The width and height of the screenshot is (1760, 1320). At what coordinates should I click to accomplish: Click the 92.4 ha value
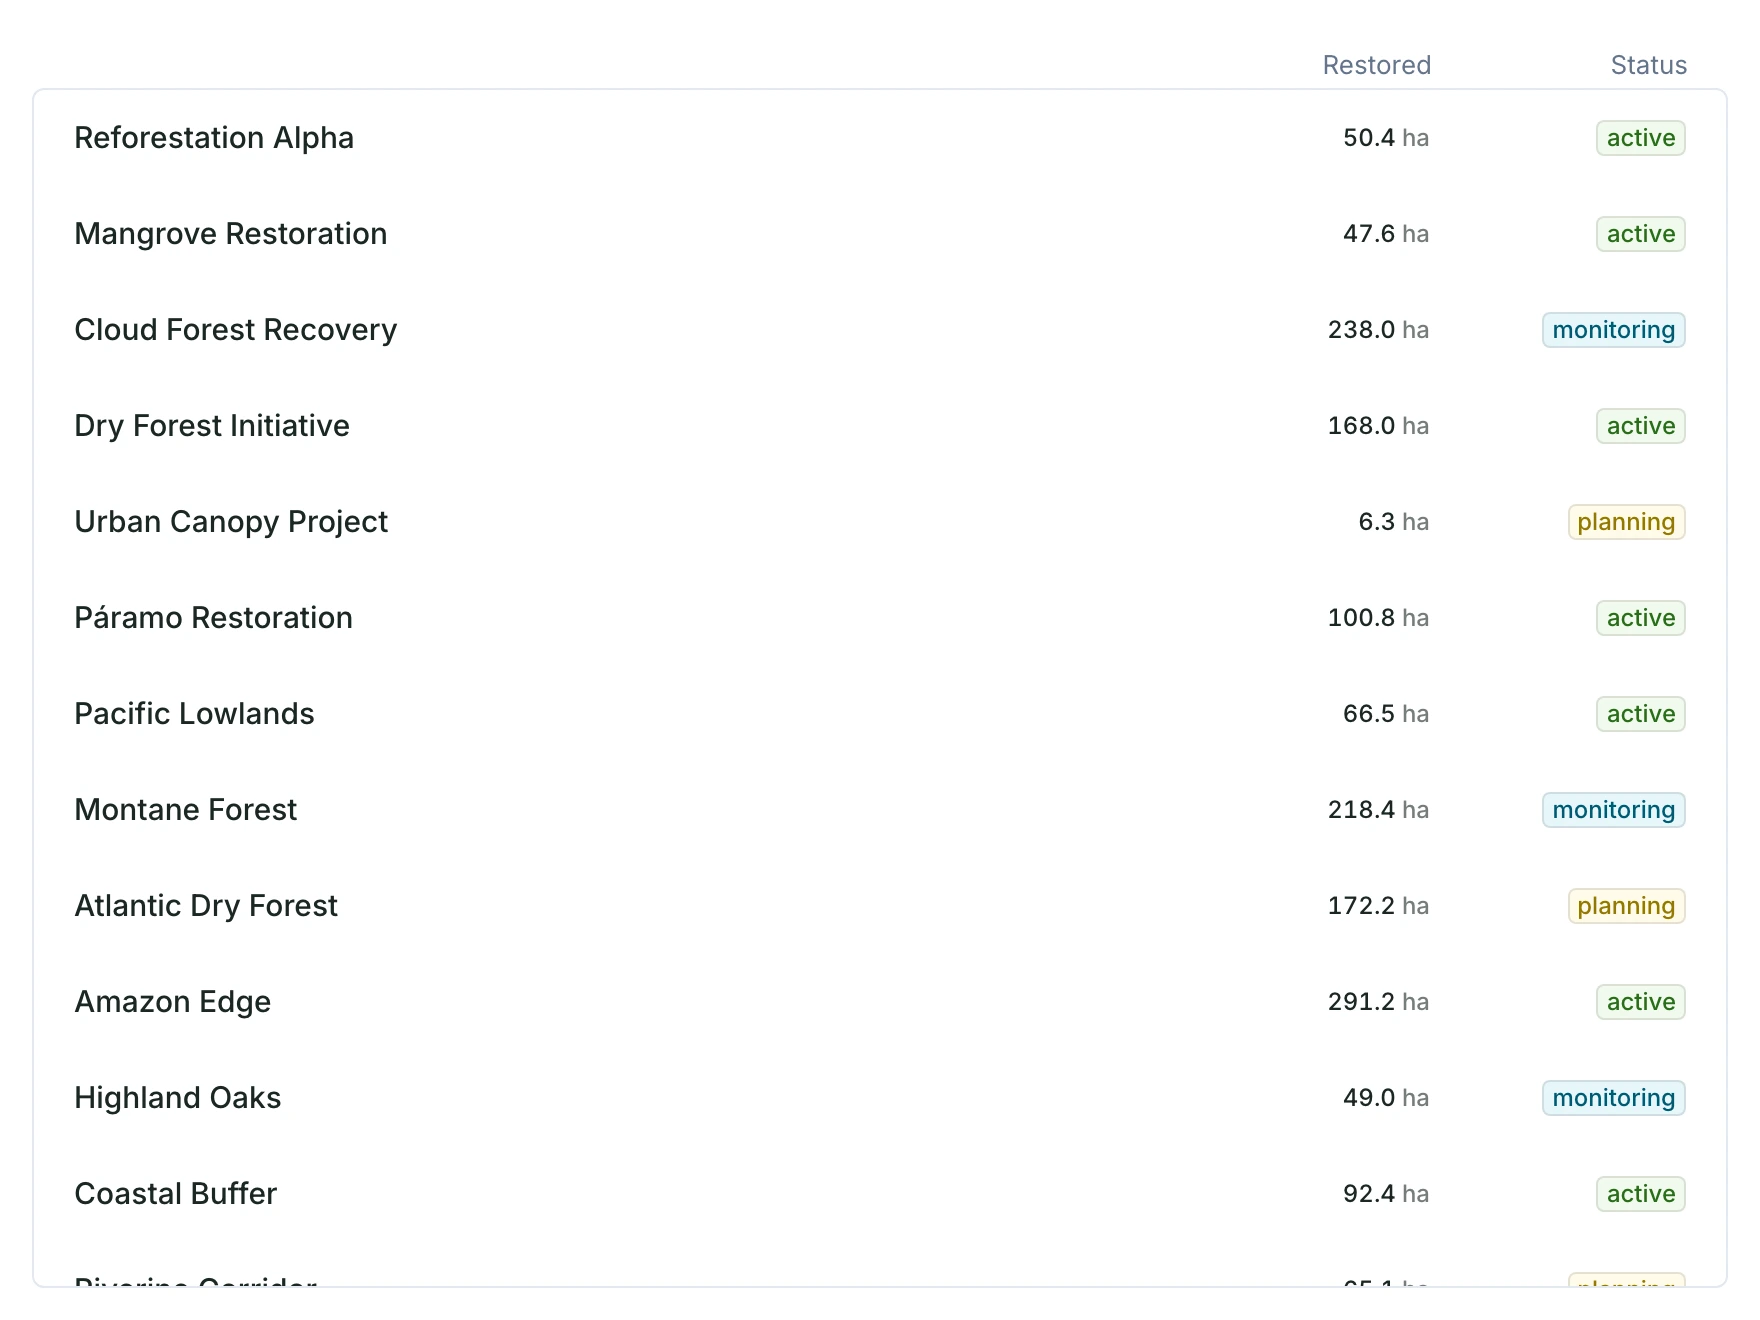click(x=1386, y=1194)
